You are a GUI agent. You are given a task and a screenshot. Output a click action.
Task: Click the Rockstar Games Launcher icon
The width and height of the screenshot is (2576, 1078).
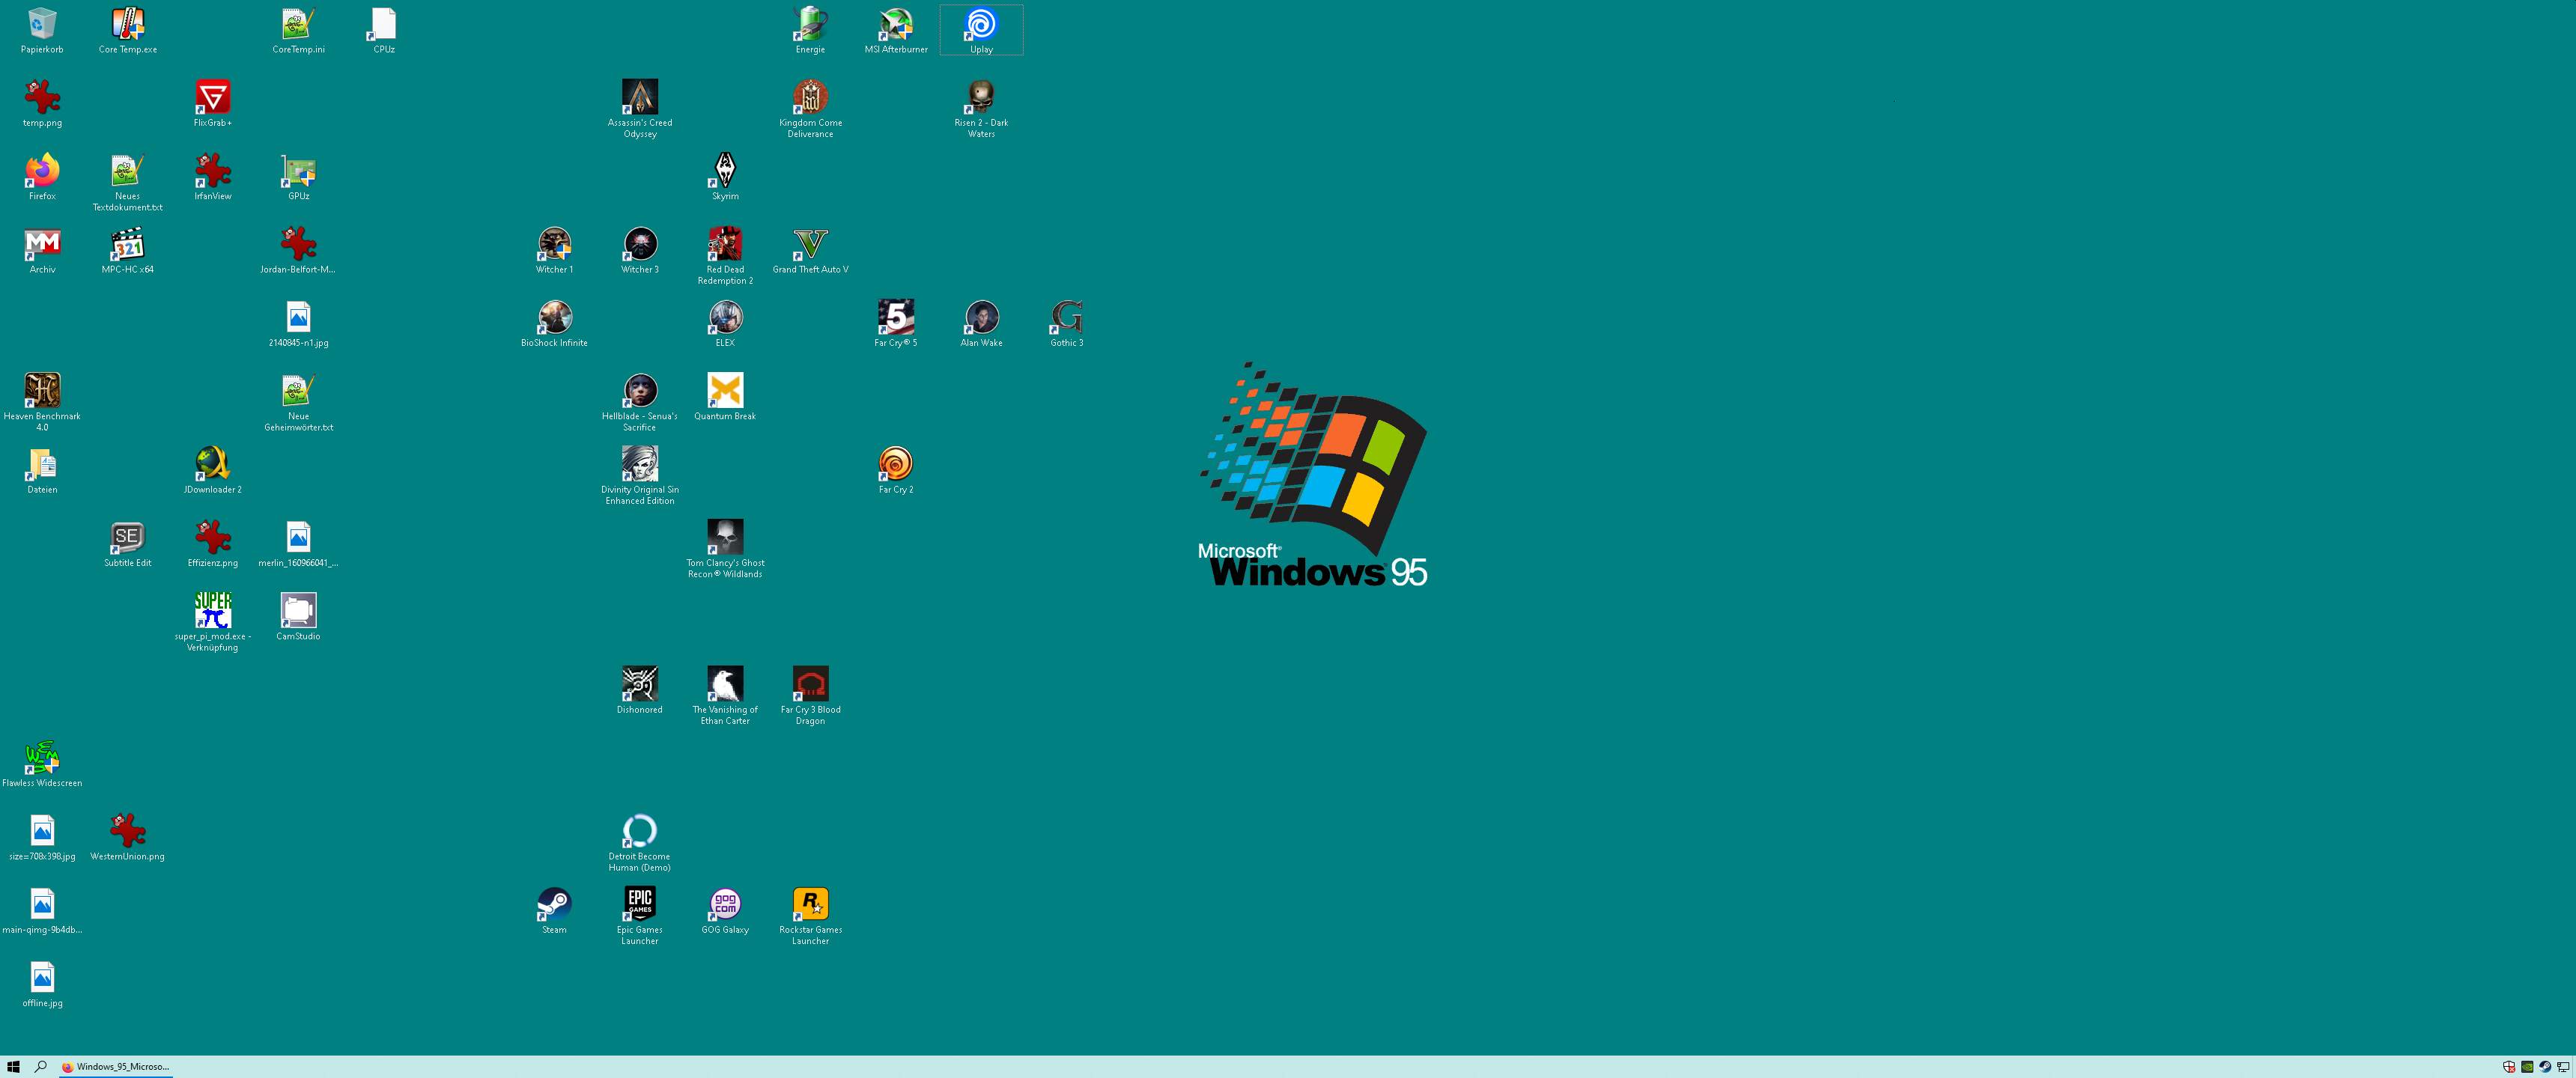[810, 906]
